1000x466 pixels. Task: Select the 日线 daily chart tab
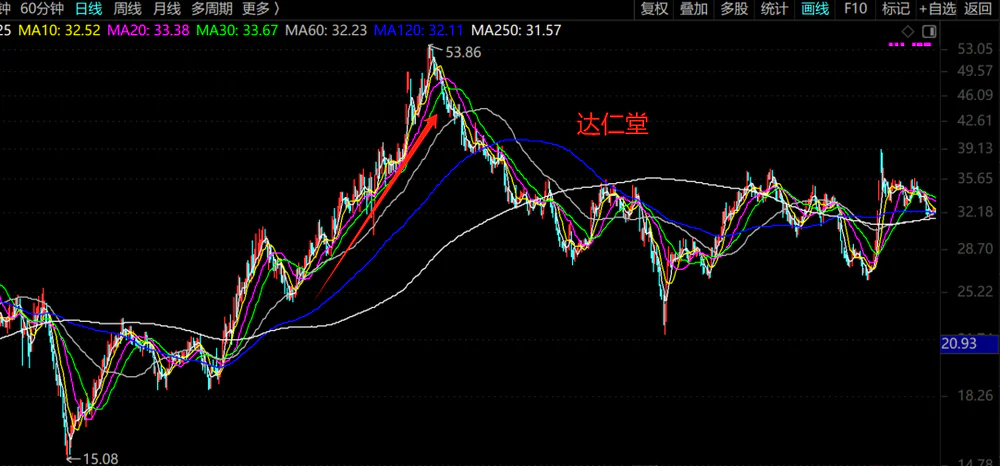[90, 9]
